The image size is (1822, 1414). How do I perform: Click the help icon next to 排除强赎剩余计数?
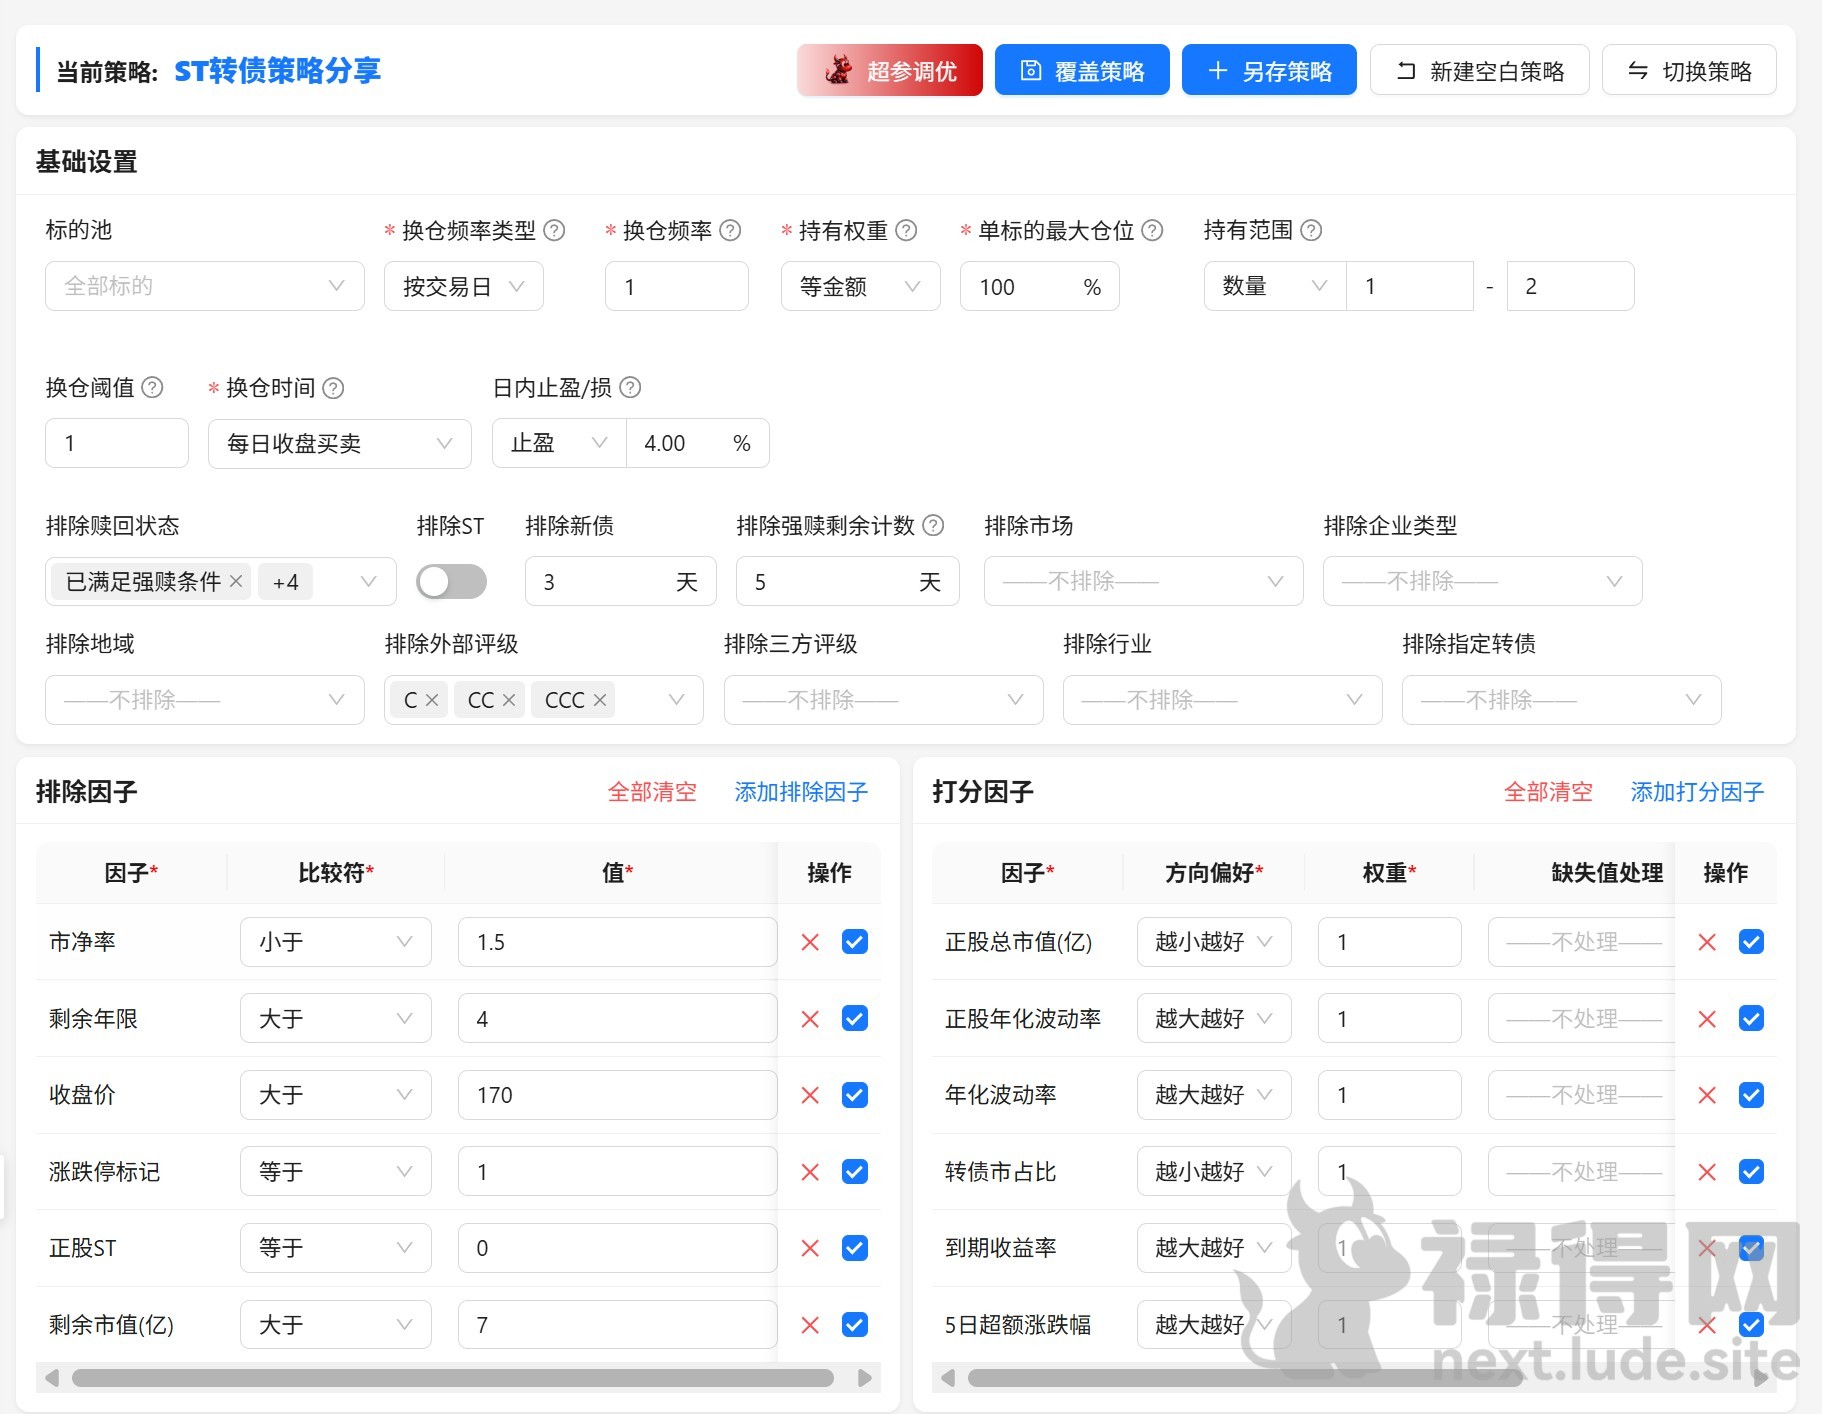933,525
